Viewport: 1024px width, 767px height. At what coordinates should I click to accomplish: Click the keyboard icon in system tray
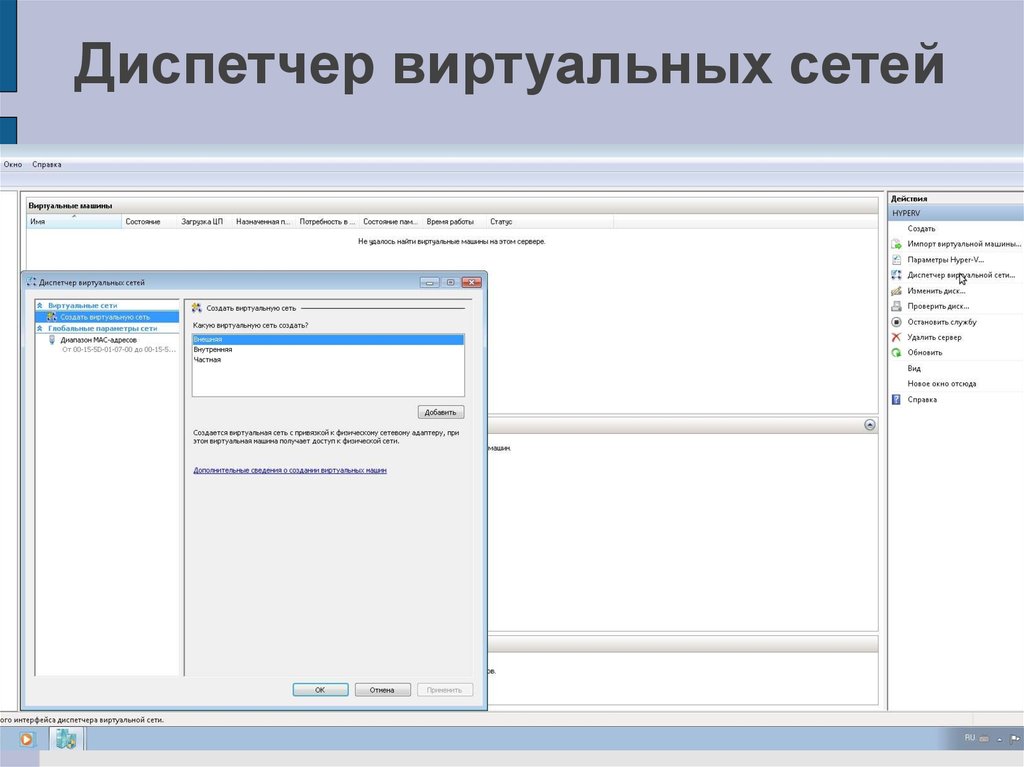(984, 738)
